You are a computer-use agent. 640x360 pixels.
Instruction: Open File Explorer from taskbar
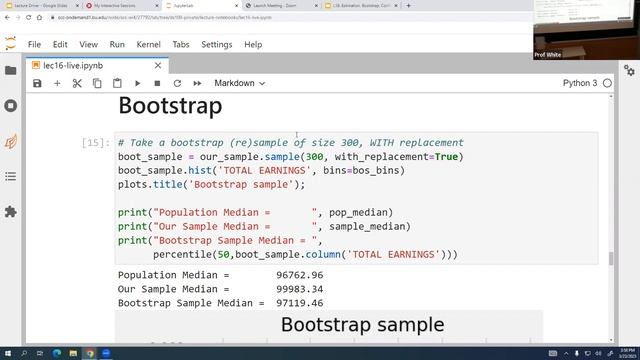73,353
